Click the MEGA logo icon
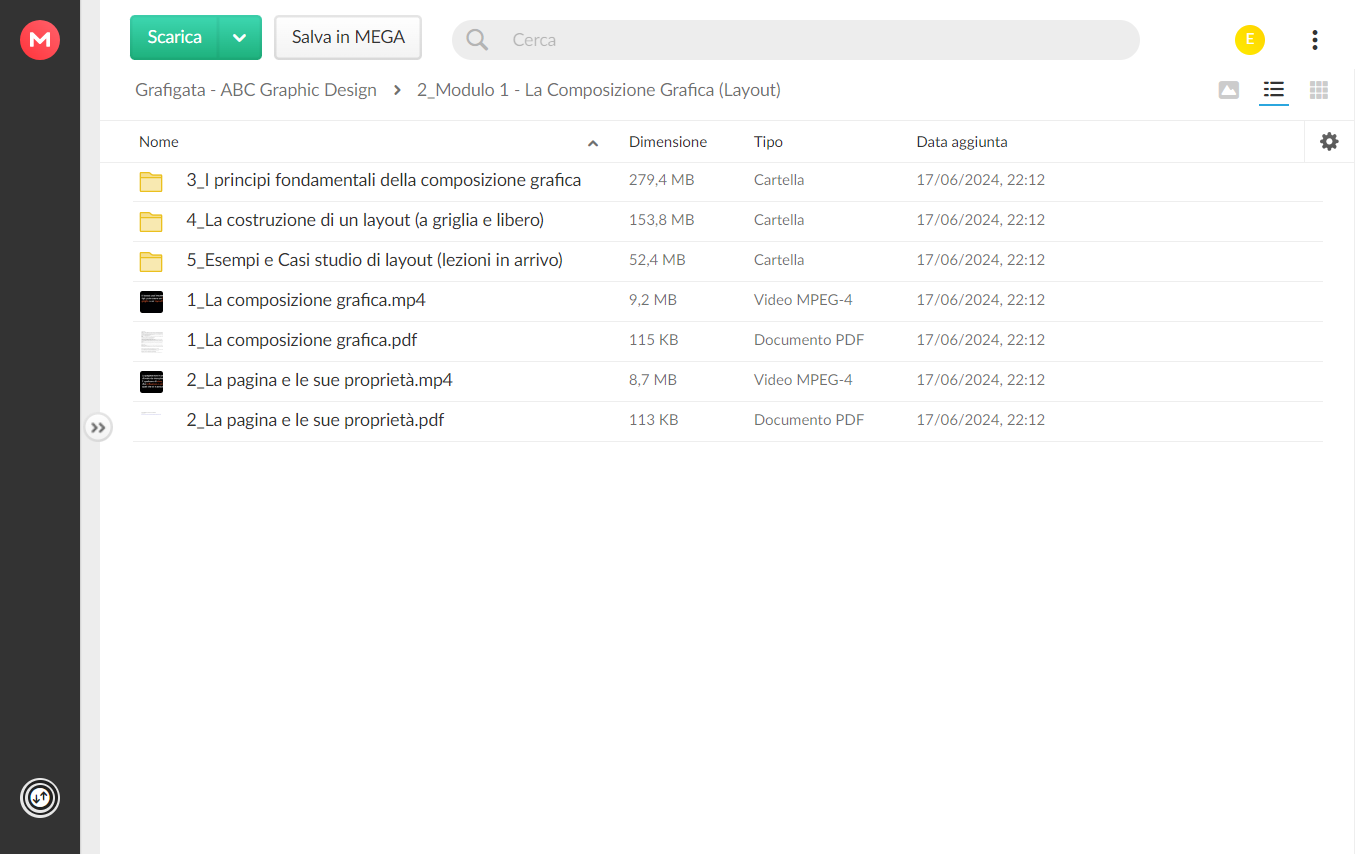The width and height of the screenshot is (1355, 854). tap(40, 40)
